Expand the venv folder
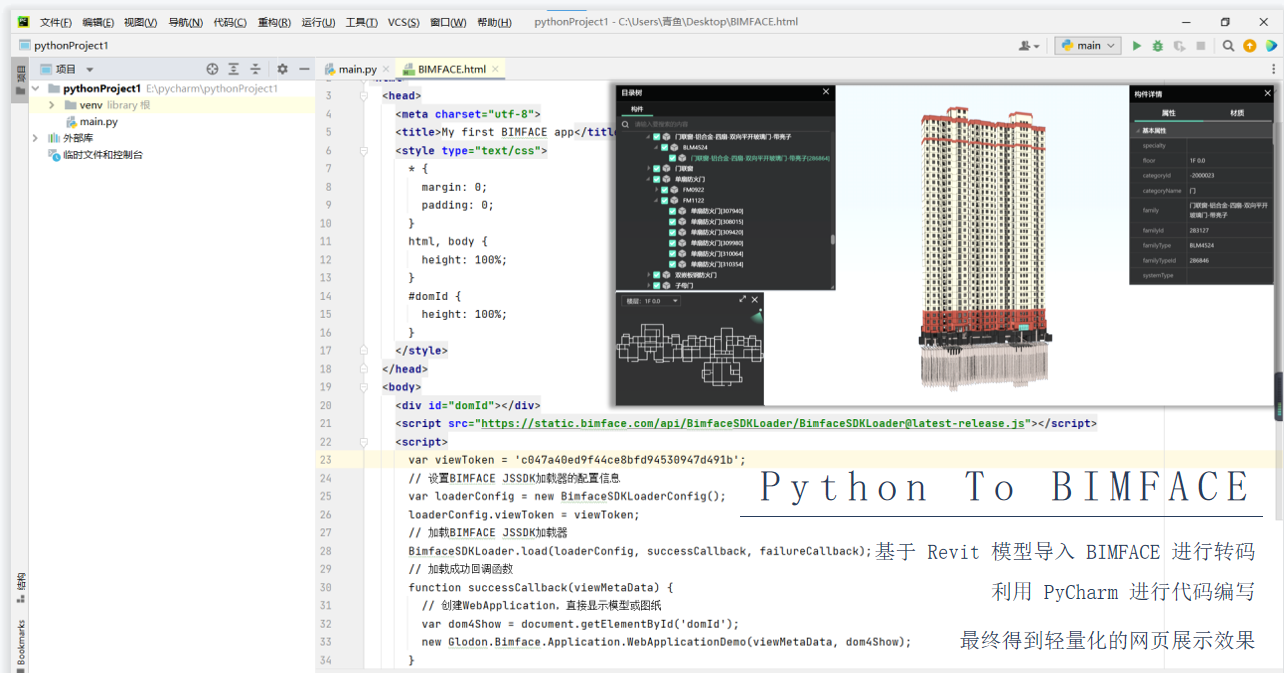 [52, 105]
